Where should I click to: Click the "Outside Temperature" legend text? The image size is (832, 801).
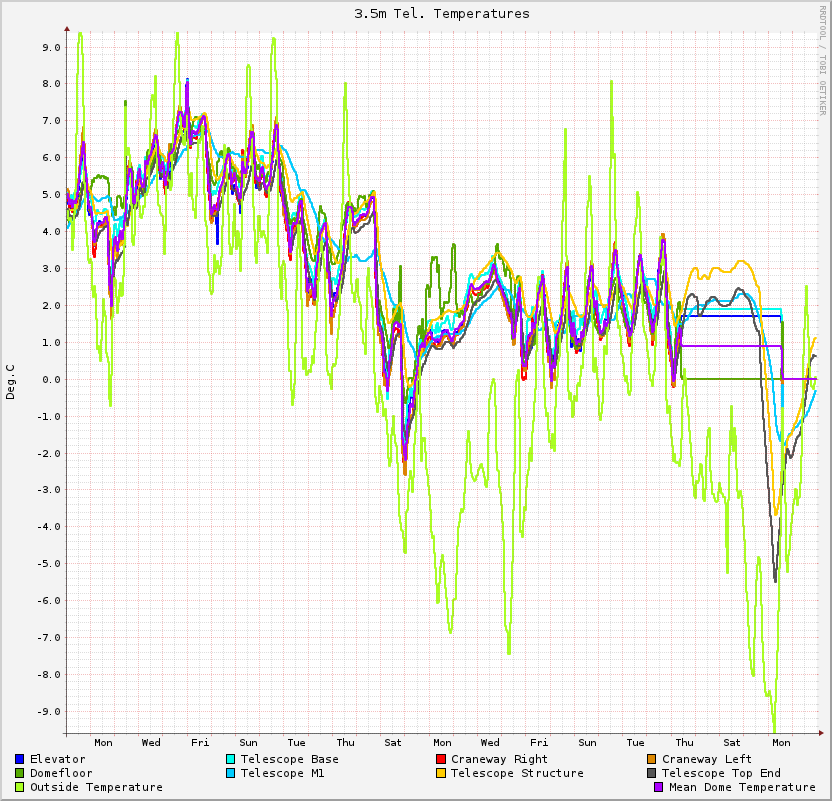(x=96, y=787)
